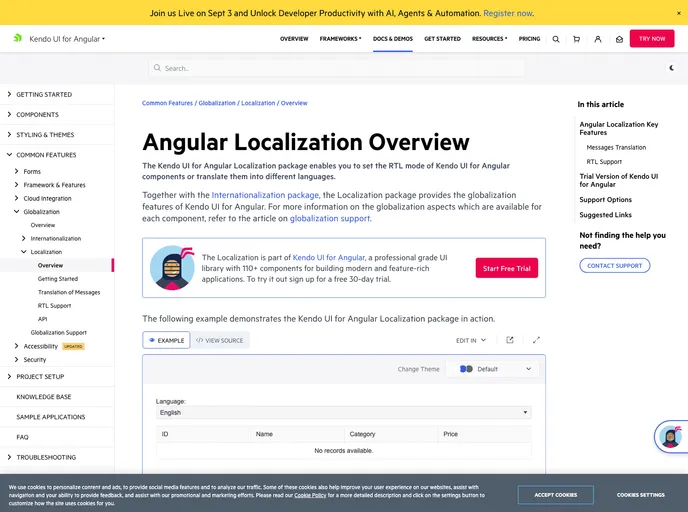Open the assistant avatar chat bubble
This screenshot has width=688, height=512.
pos(670,437)
